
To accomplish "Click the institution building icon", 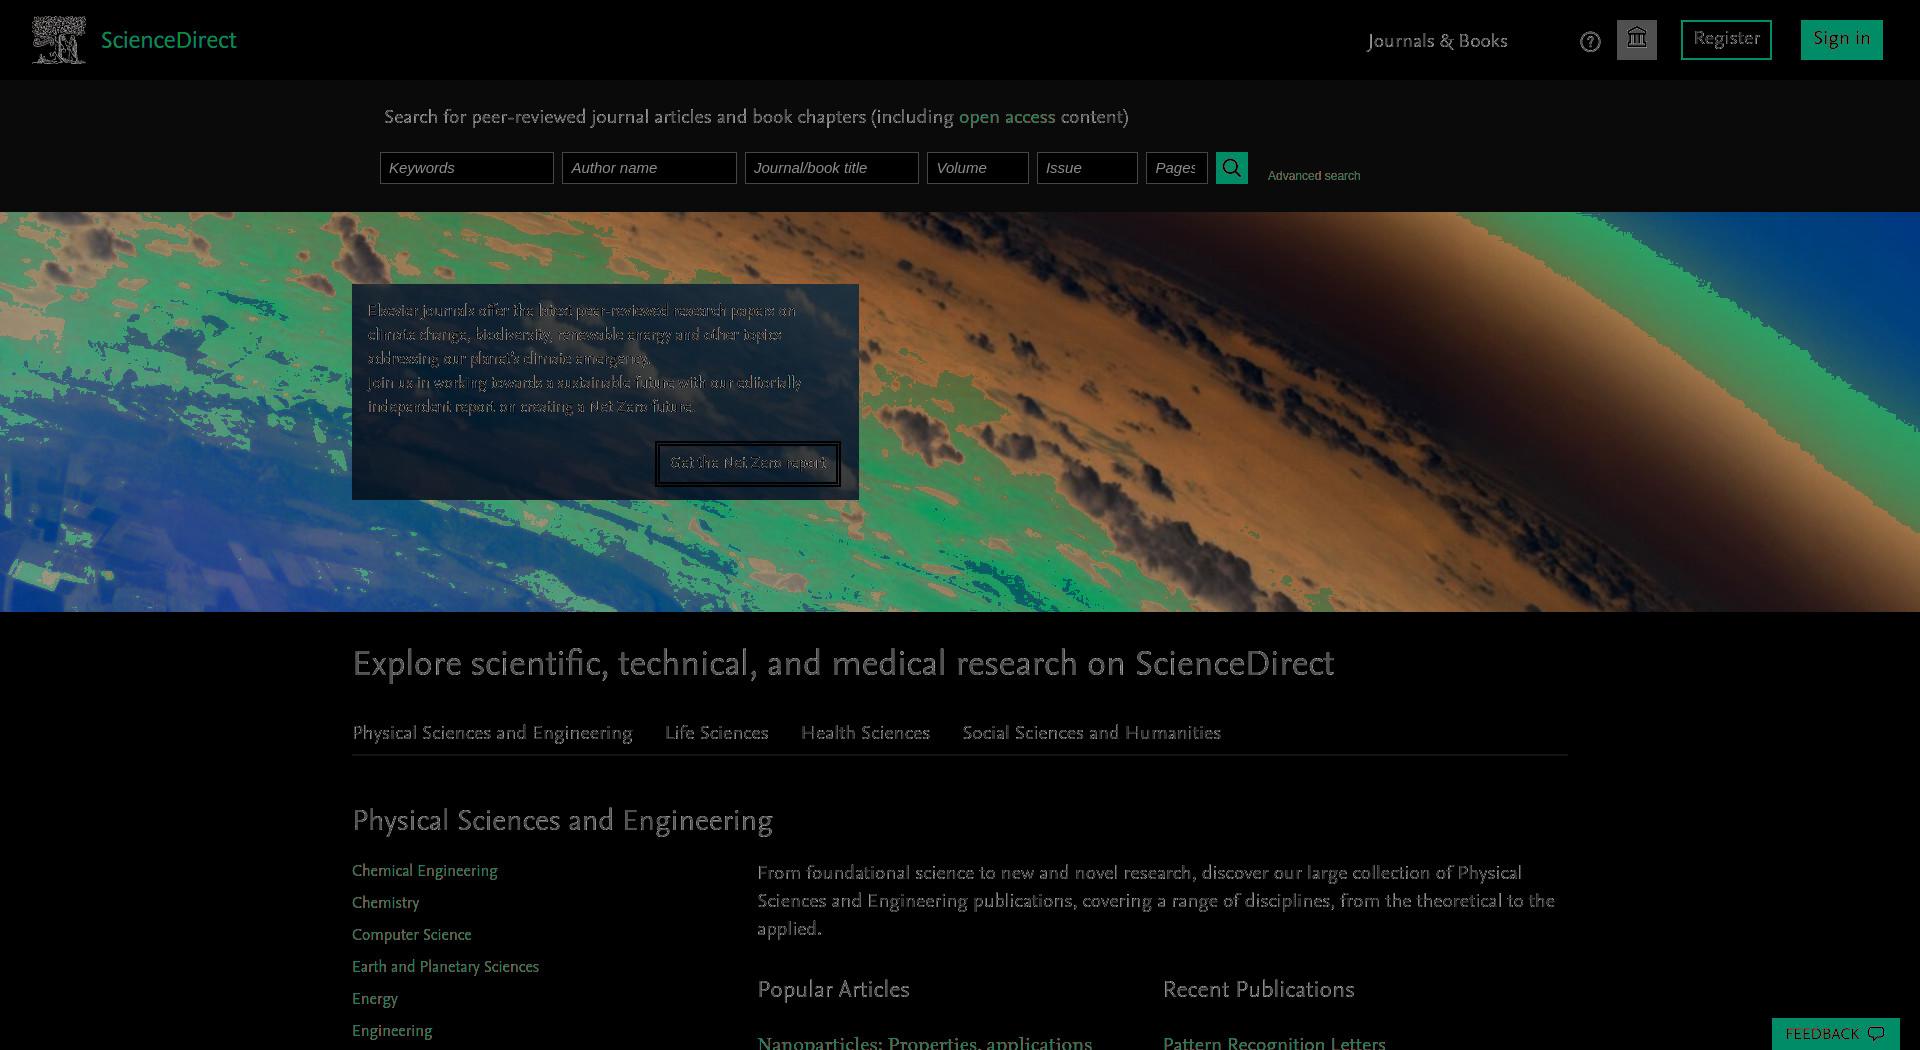I will click(1637, 40).
